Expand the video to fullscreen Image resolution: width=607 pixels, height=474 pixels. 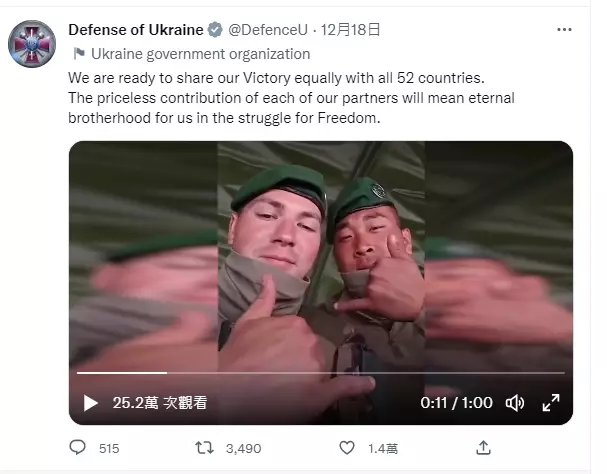[550, 403]
